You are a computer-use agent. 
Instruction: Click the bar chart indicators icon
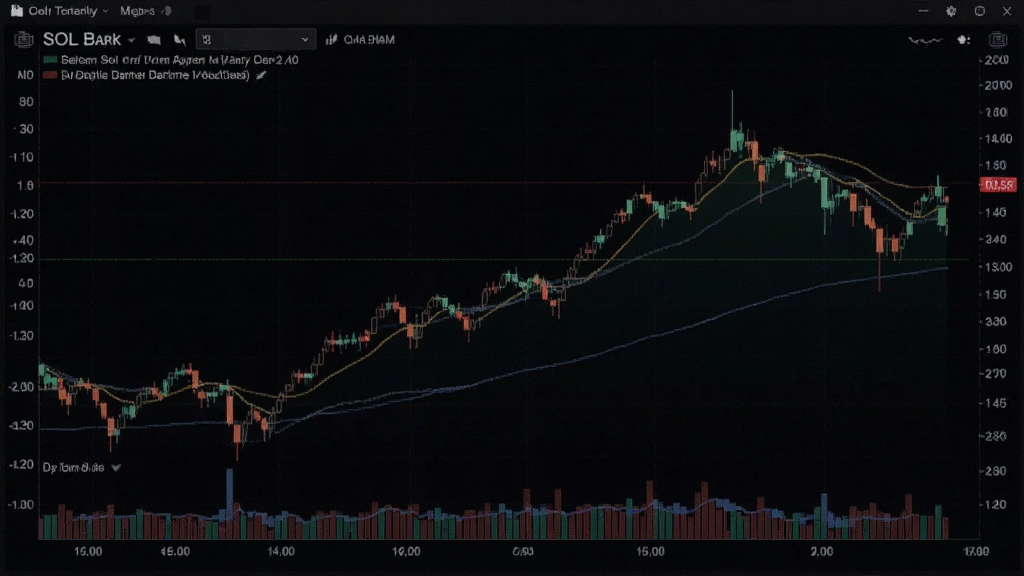click(332, 40)
